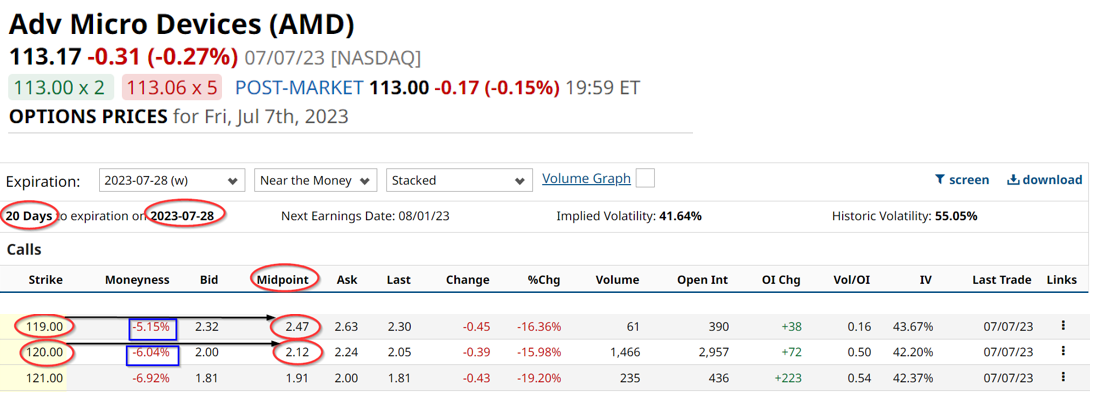Sort by Moneyness column header

click(x=137, y=280)
